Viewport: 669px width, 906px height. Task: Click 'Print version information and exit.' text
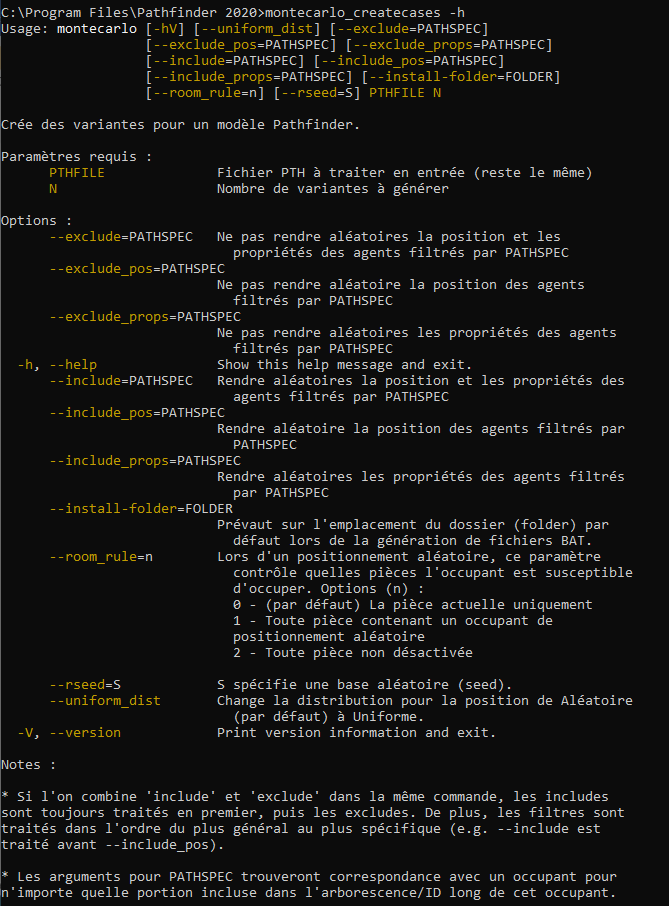(356, 732)
